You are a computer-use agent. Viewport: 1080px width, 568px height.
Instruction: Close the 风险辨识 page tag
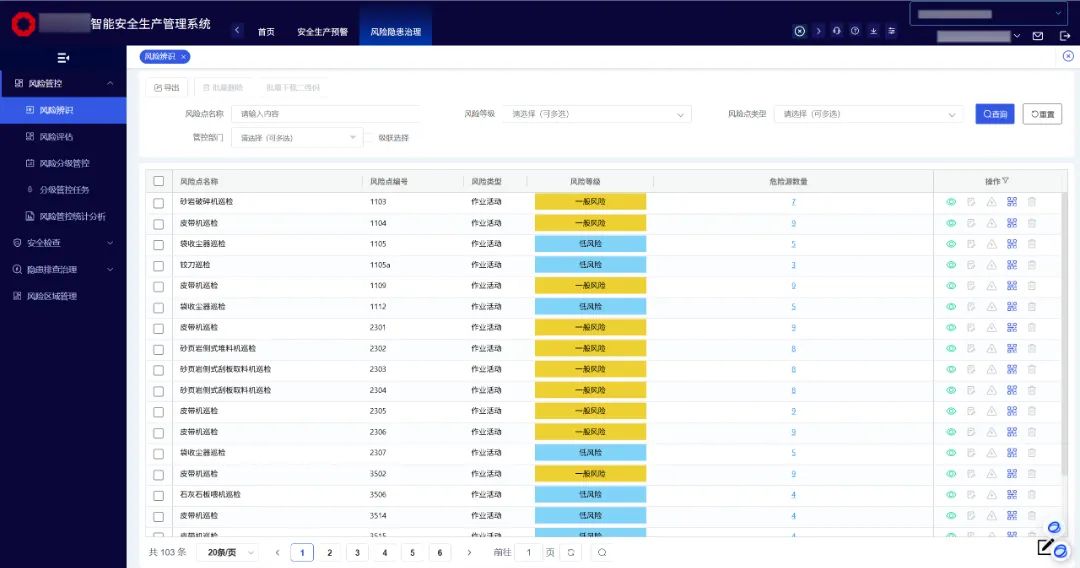tap(183, 57)
